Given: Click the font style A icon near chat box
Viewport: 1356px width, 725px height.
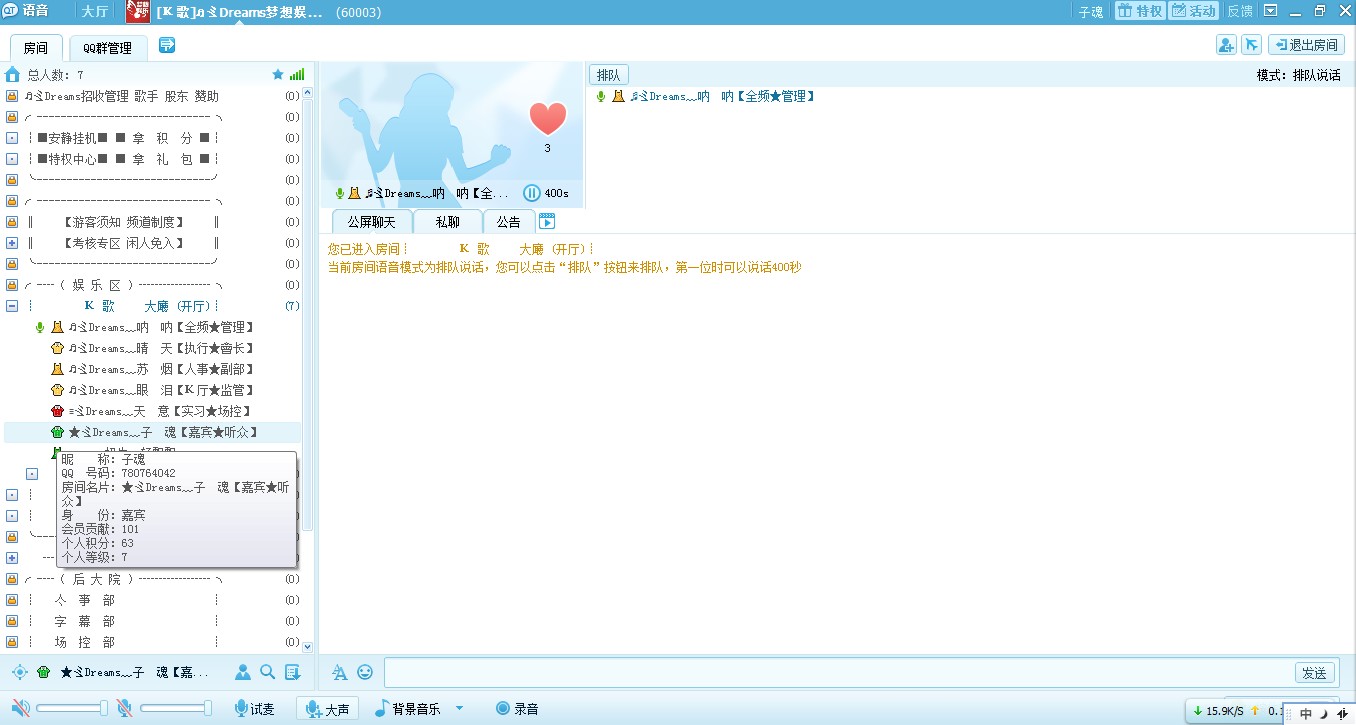Looking at the screenshot, I should pos(338,673).
